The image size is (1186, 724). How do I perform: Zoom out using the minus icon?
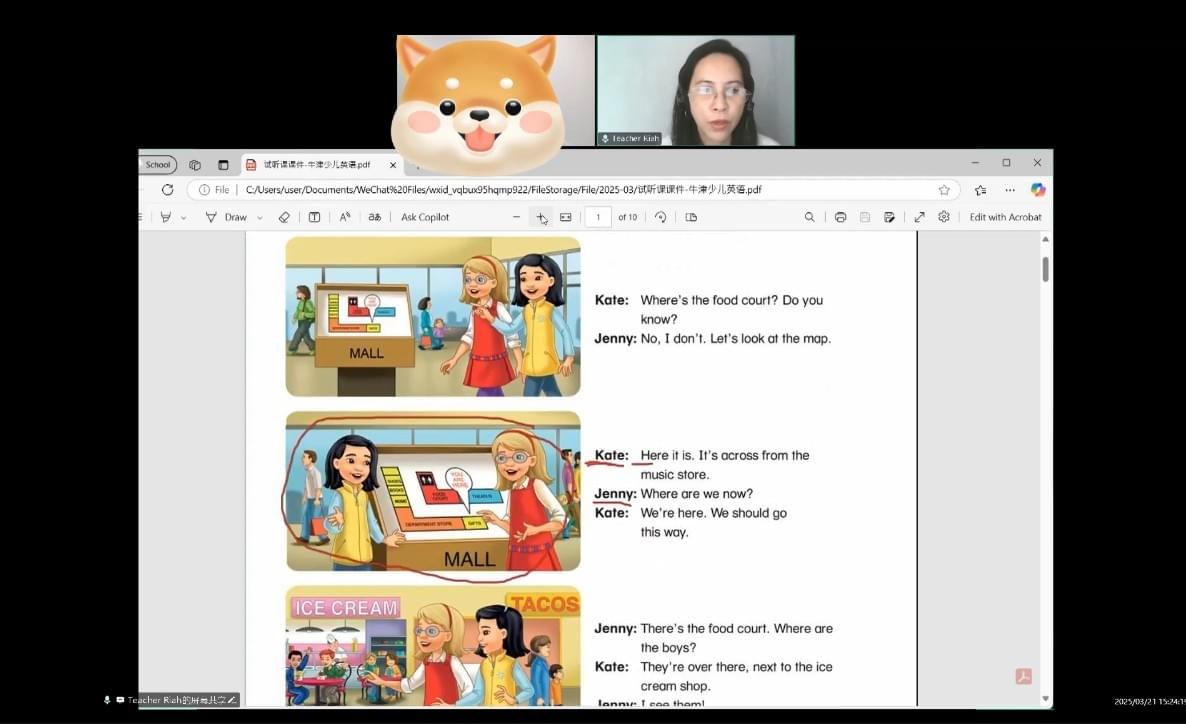click(516, 217)
